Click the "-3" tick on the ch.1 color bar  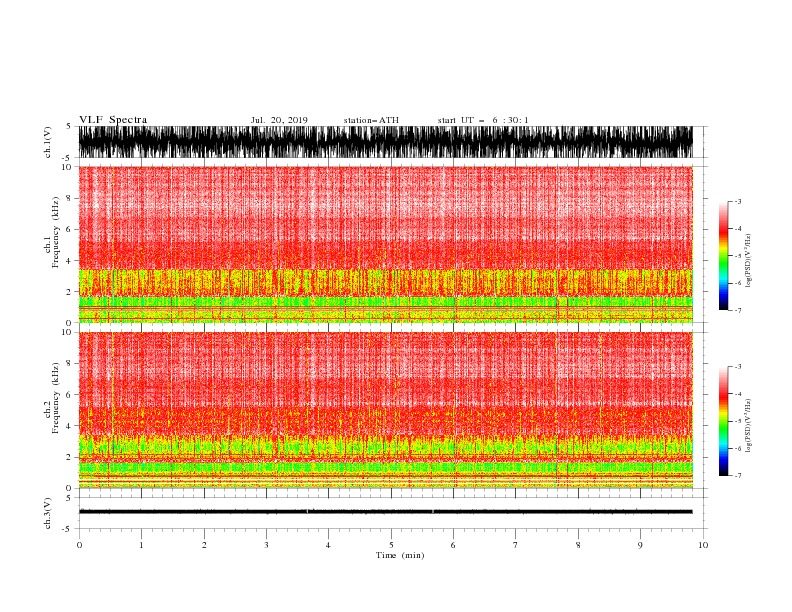[x=737, y=201]
